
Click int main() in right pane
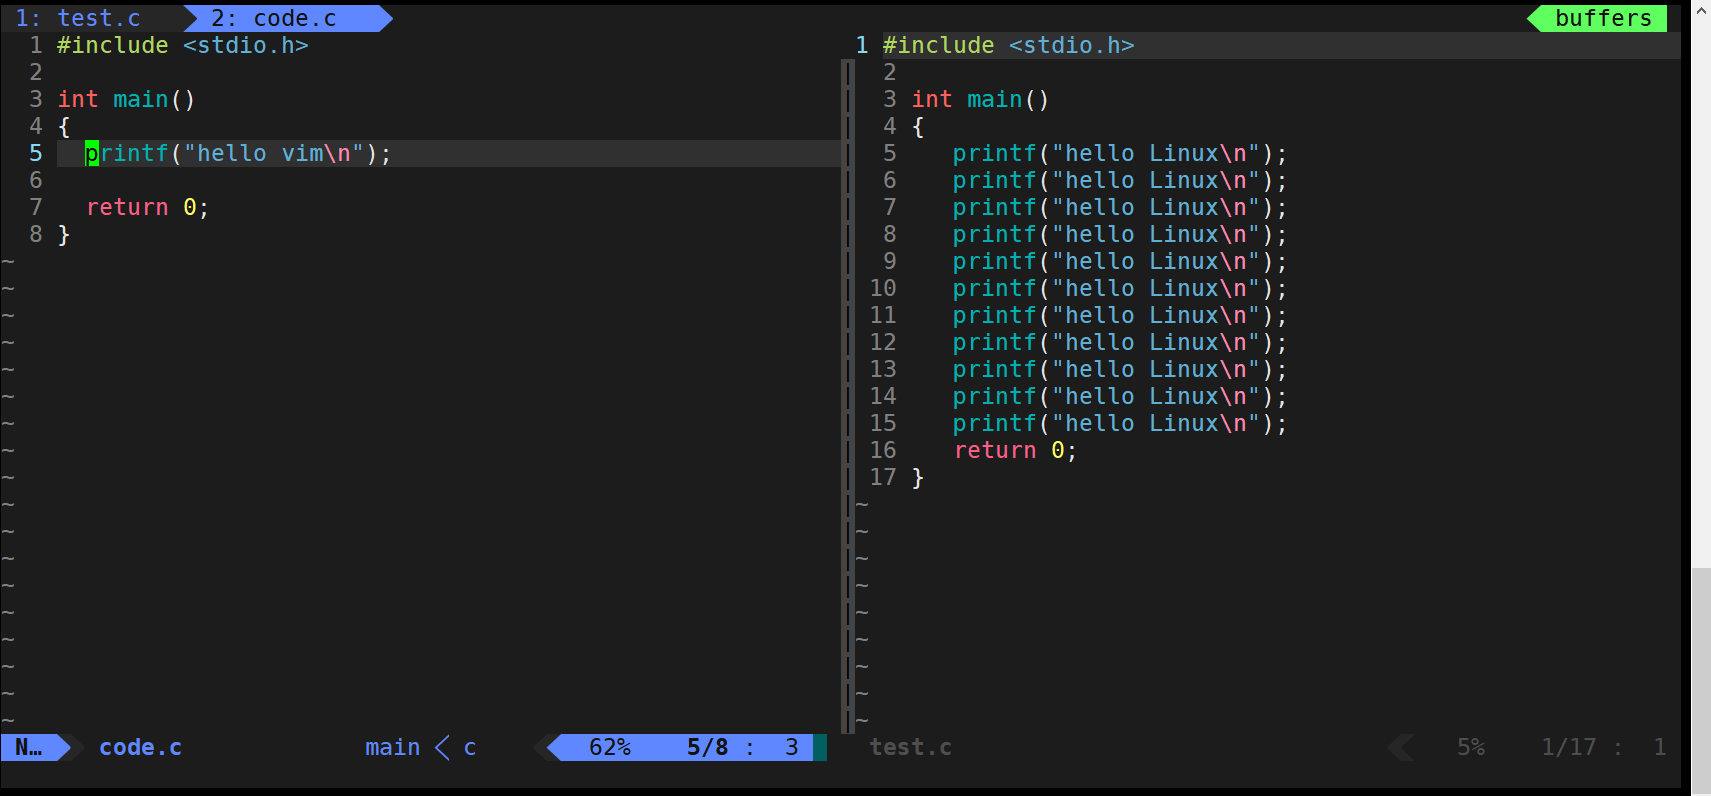point(980,99)
